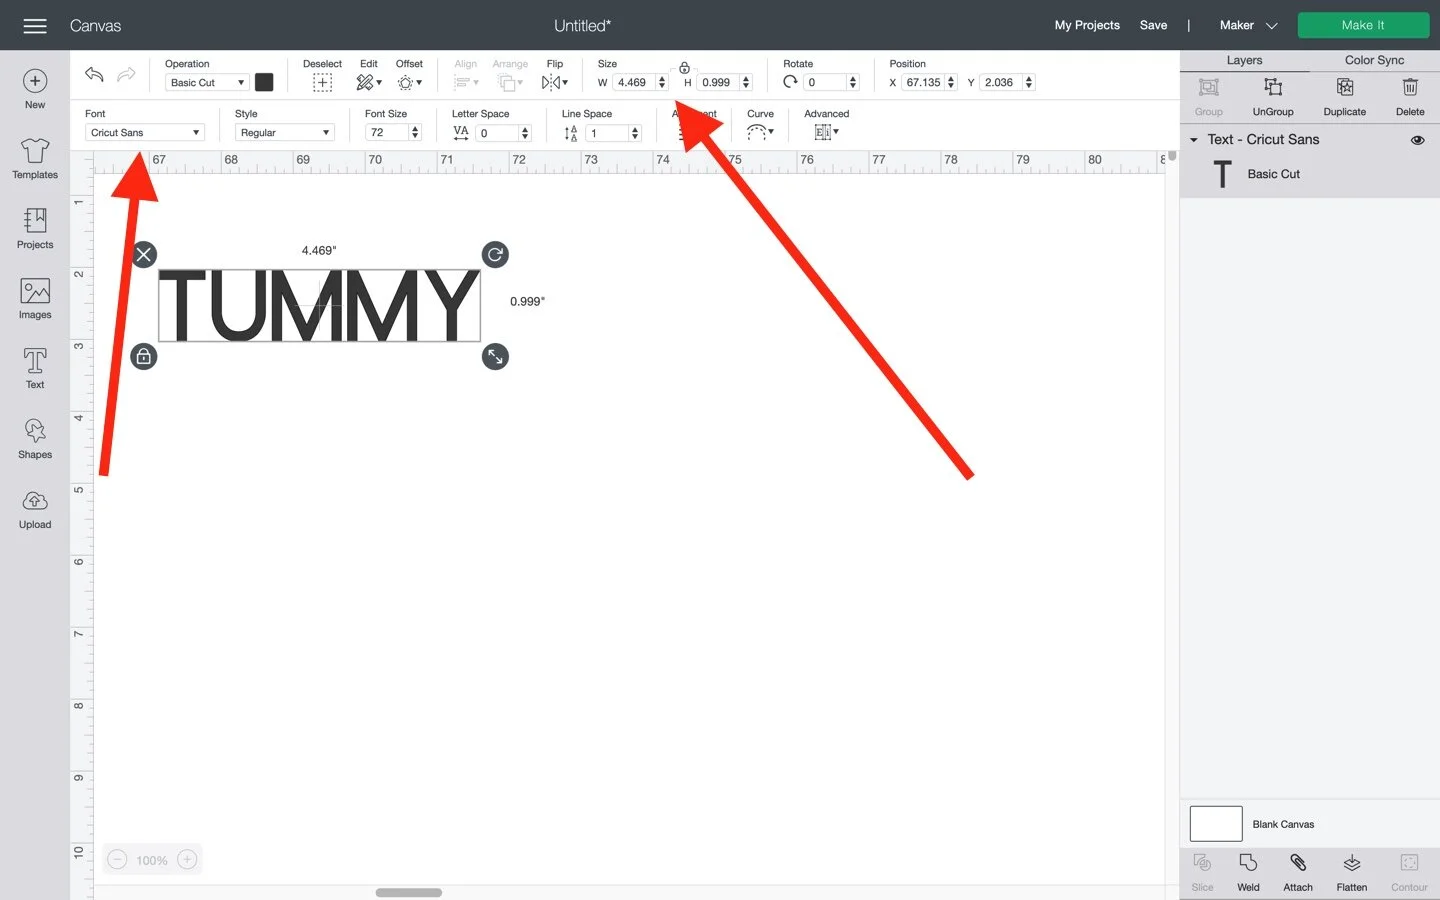Click the dark color swatch beside Operation

point(264,83)
